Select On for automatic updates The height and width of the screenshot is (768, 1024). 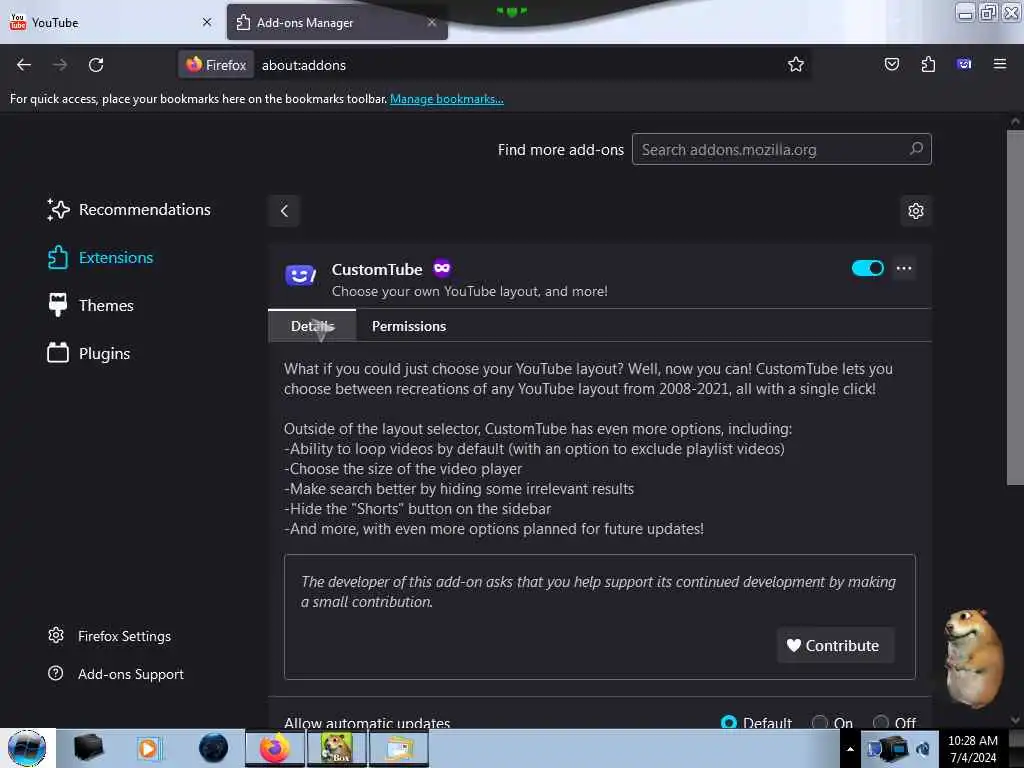point(819,722)
